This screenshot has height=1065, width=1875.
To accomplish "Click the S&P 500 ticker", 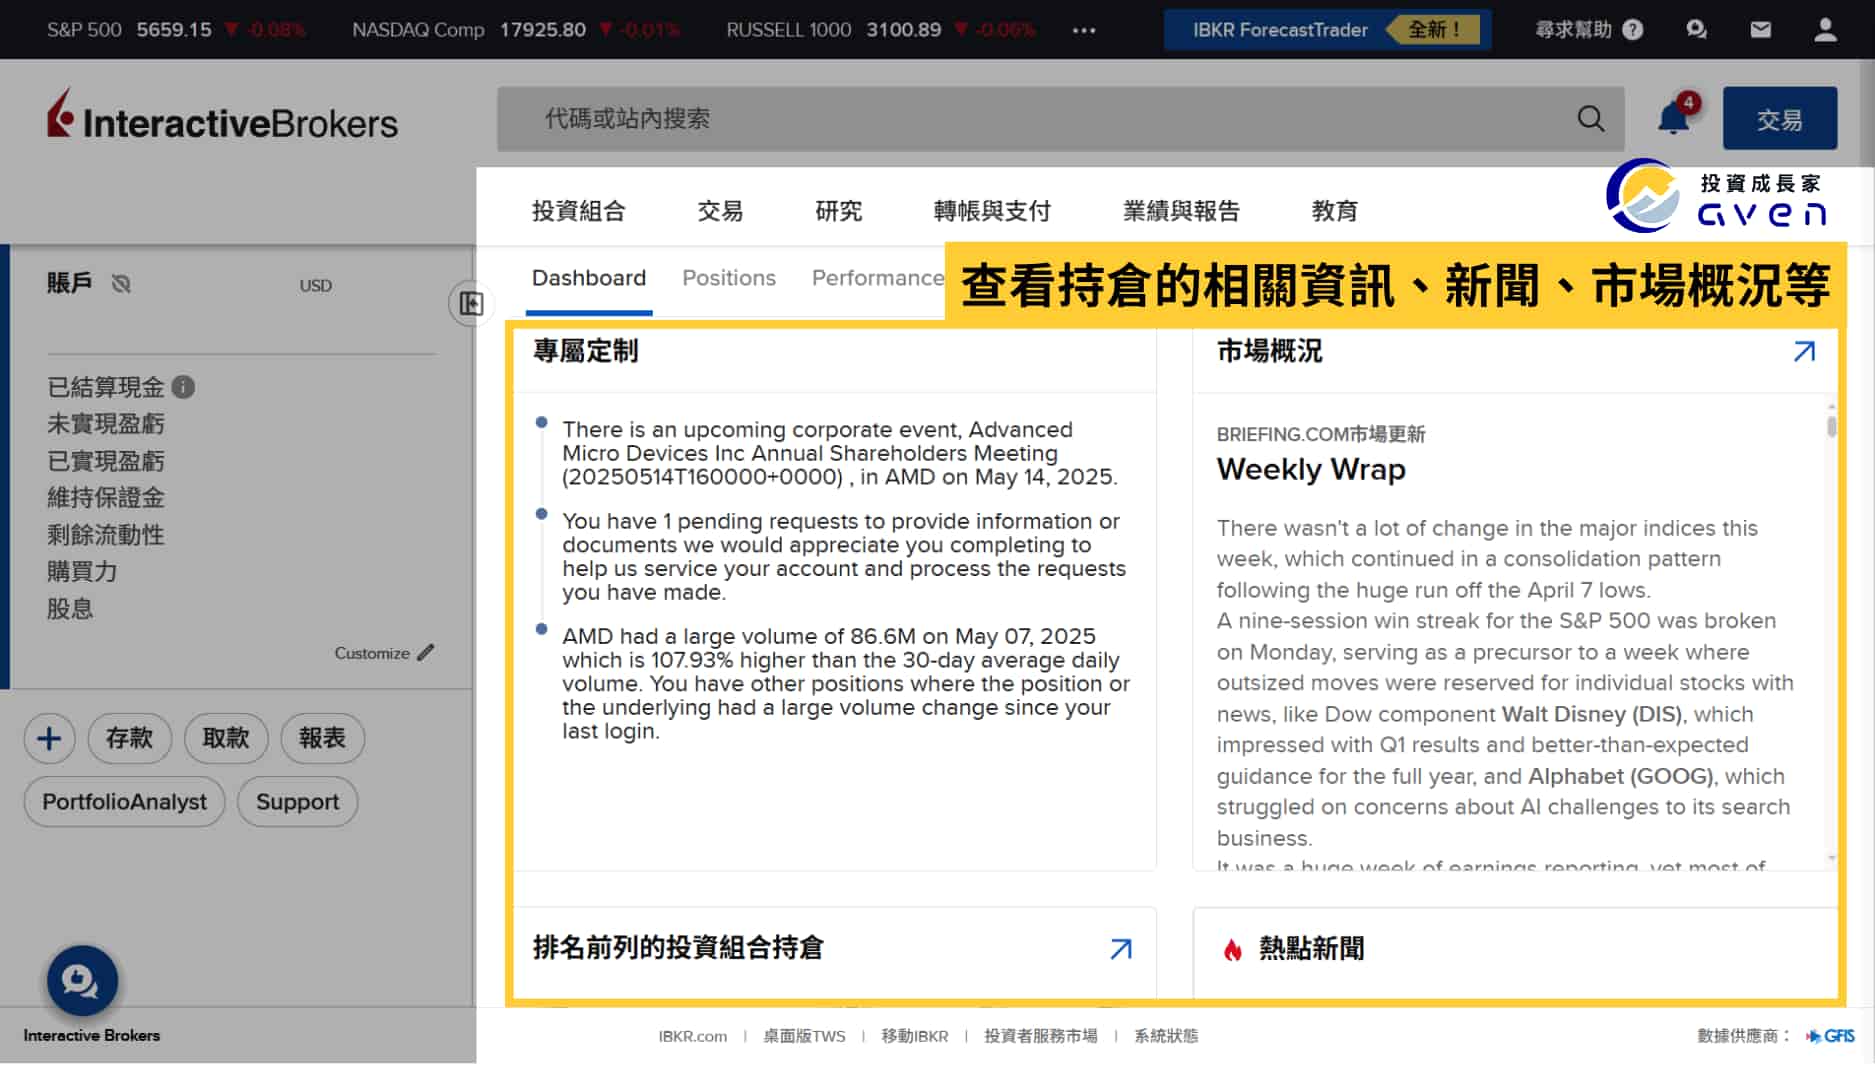I will click(x=176, y=30).
